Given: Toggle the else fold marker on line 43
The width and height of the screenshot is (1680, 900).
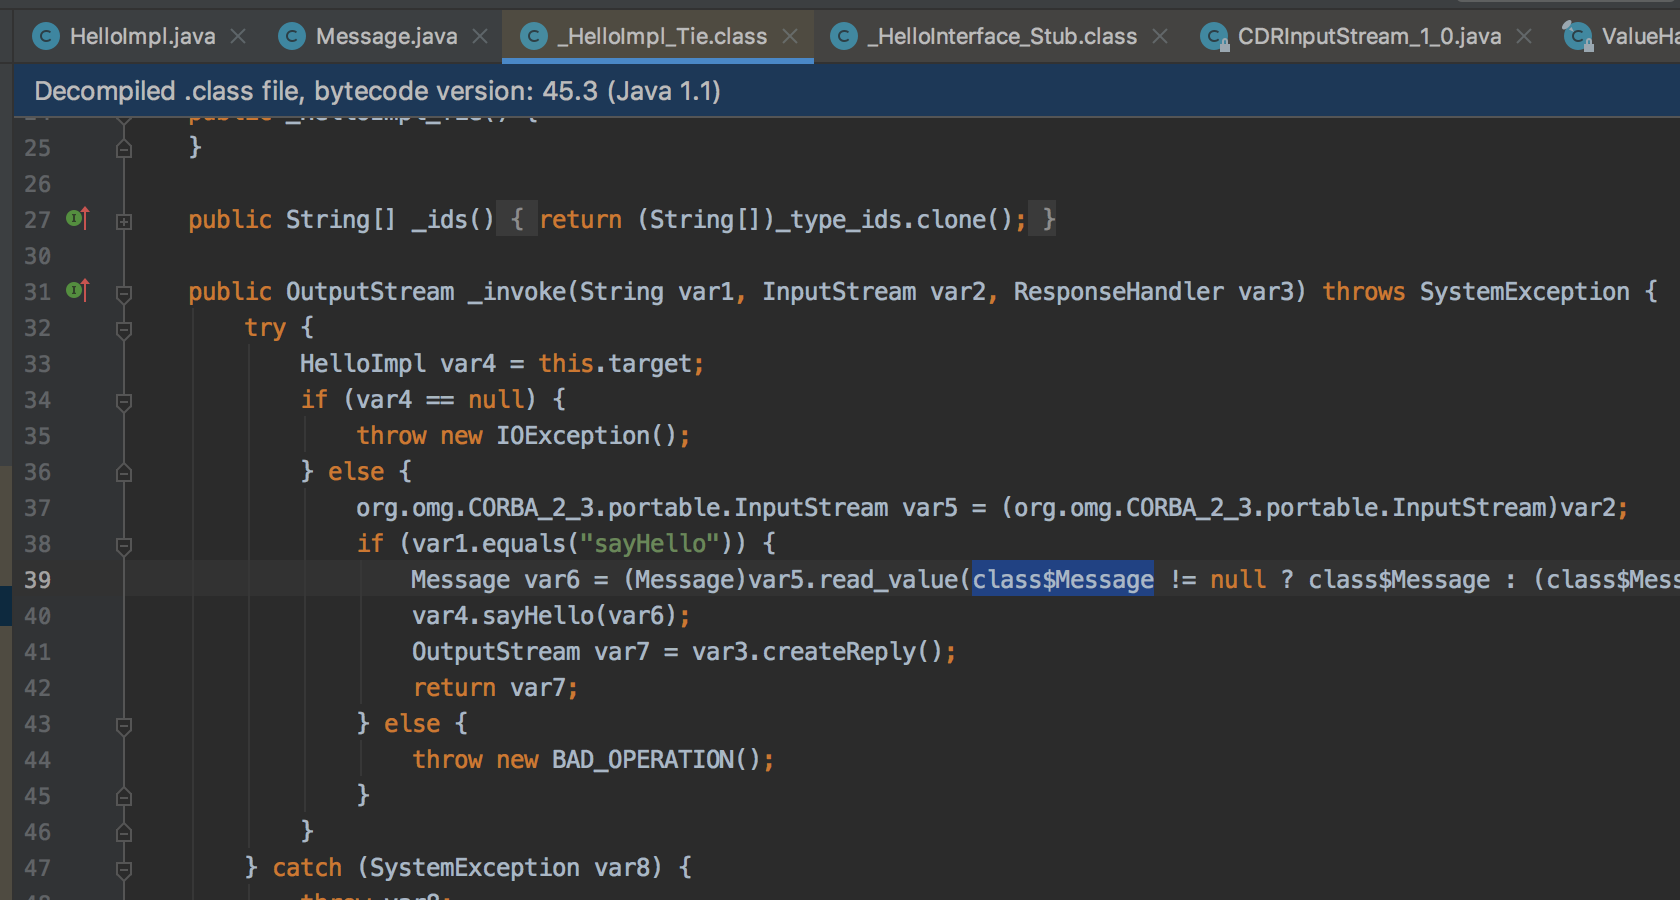Looking at the screenshot, I should click(124, 725).
